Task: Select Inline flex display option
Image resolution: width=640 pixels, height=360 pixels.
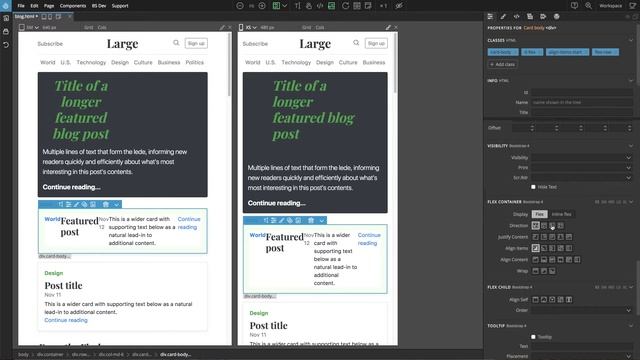Action: pyautogui.click(x=561, y=214)
